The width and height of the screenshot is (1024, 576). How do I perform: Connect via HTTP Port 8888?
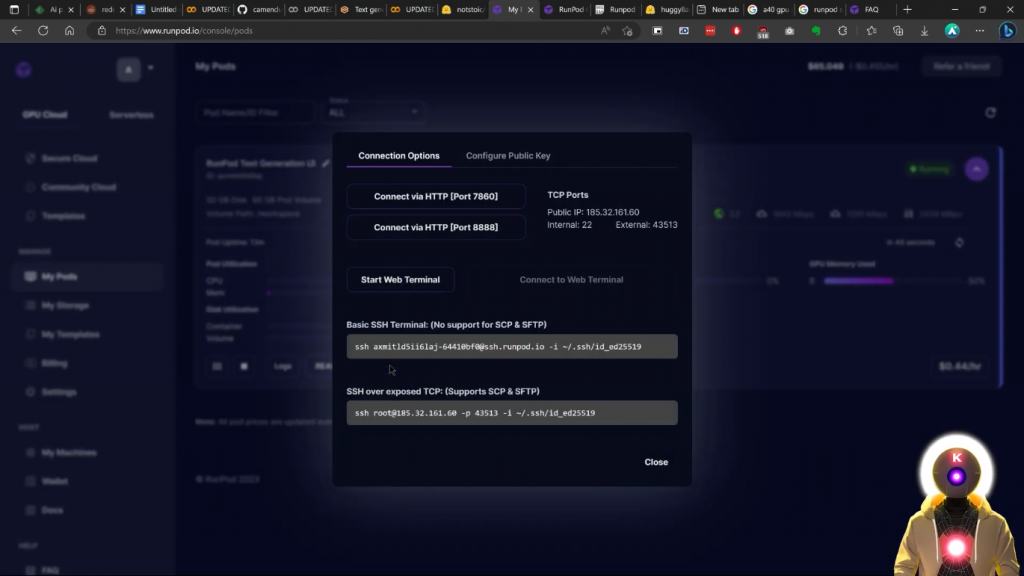(436, 227)
